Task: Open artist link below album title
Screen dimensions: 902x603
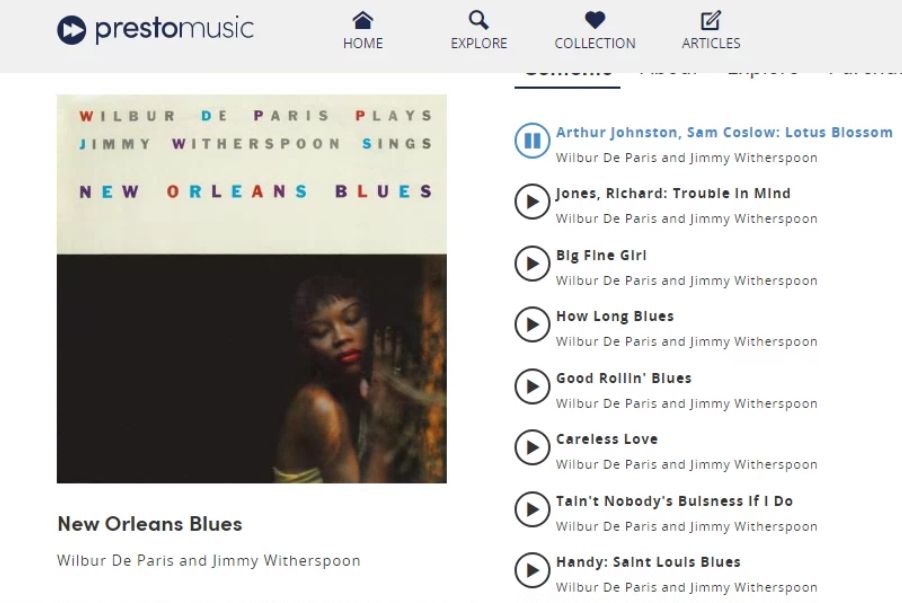Action: pyautogui.click(x=208, y=560)
